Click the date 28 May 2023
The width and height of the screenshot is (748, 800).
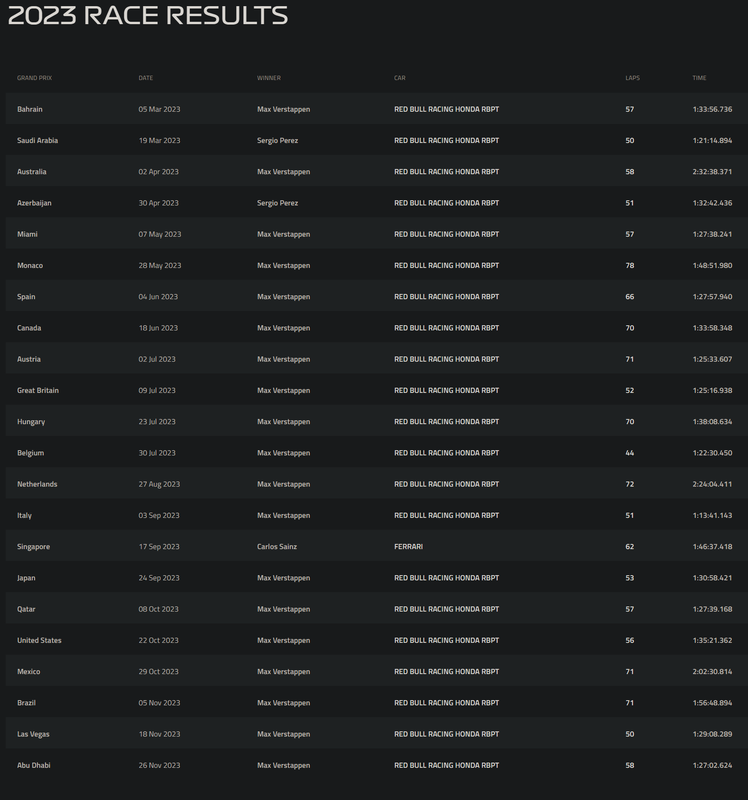[x=160, y=265]
